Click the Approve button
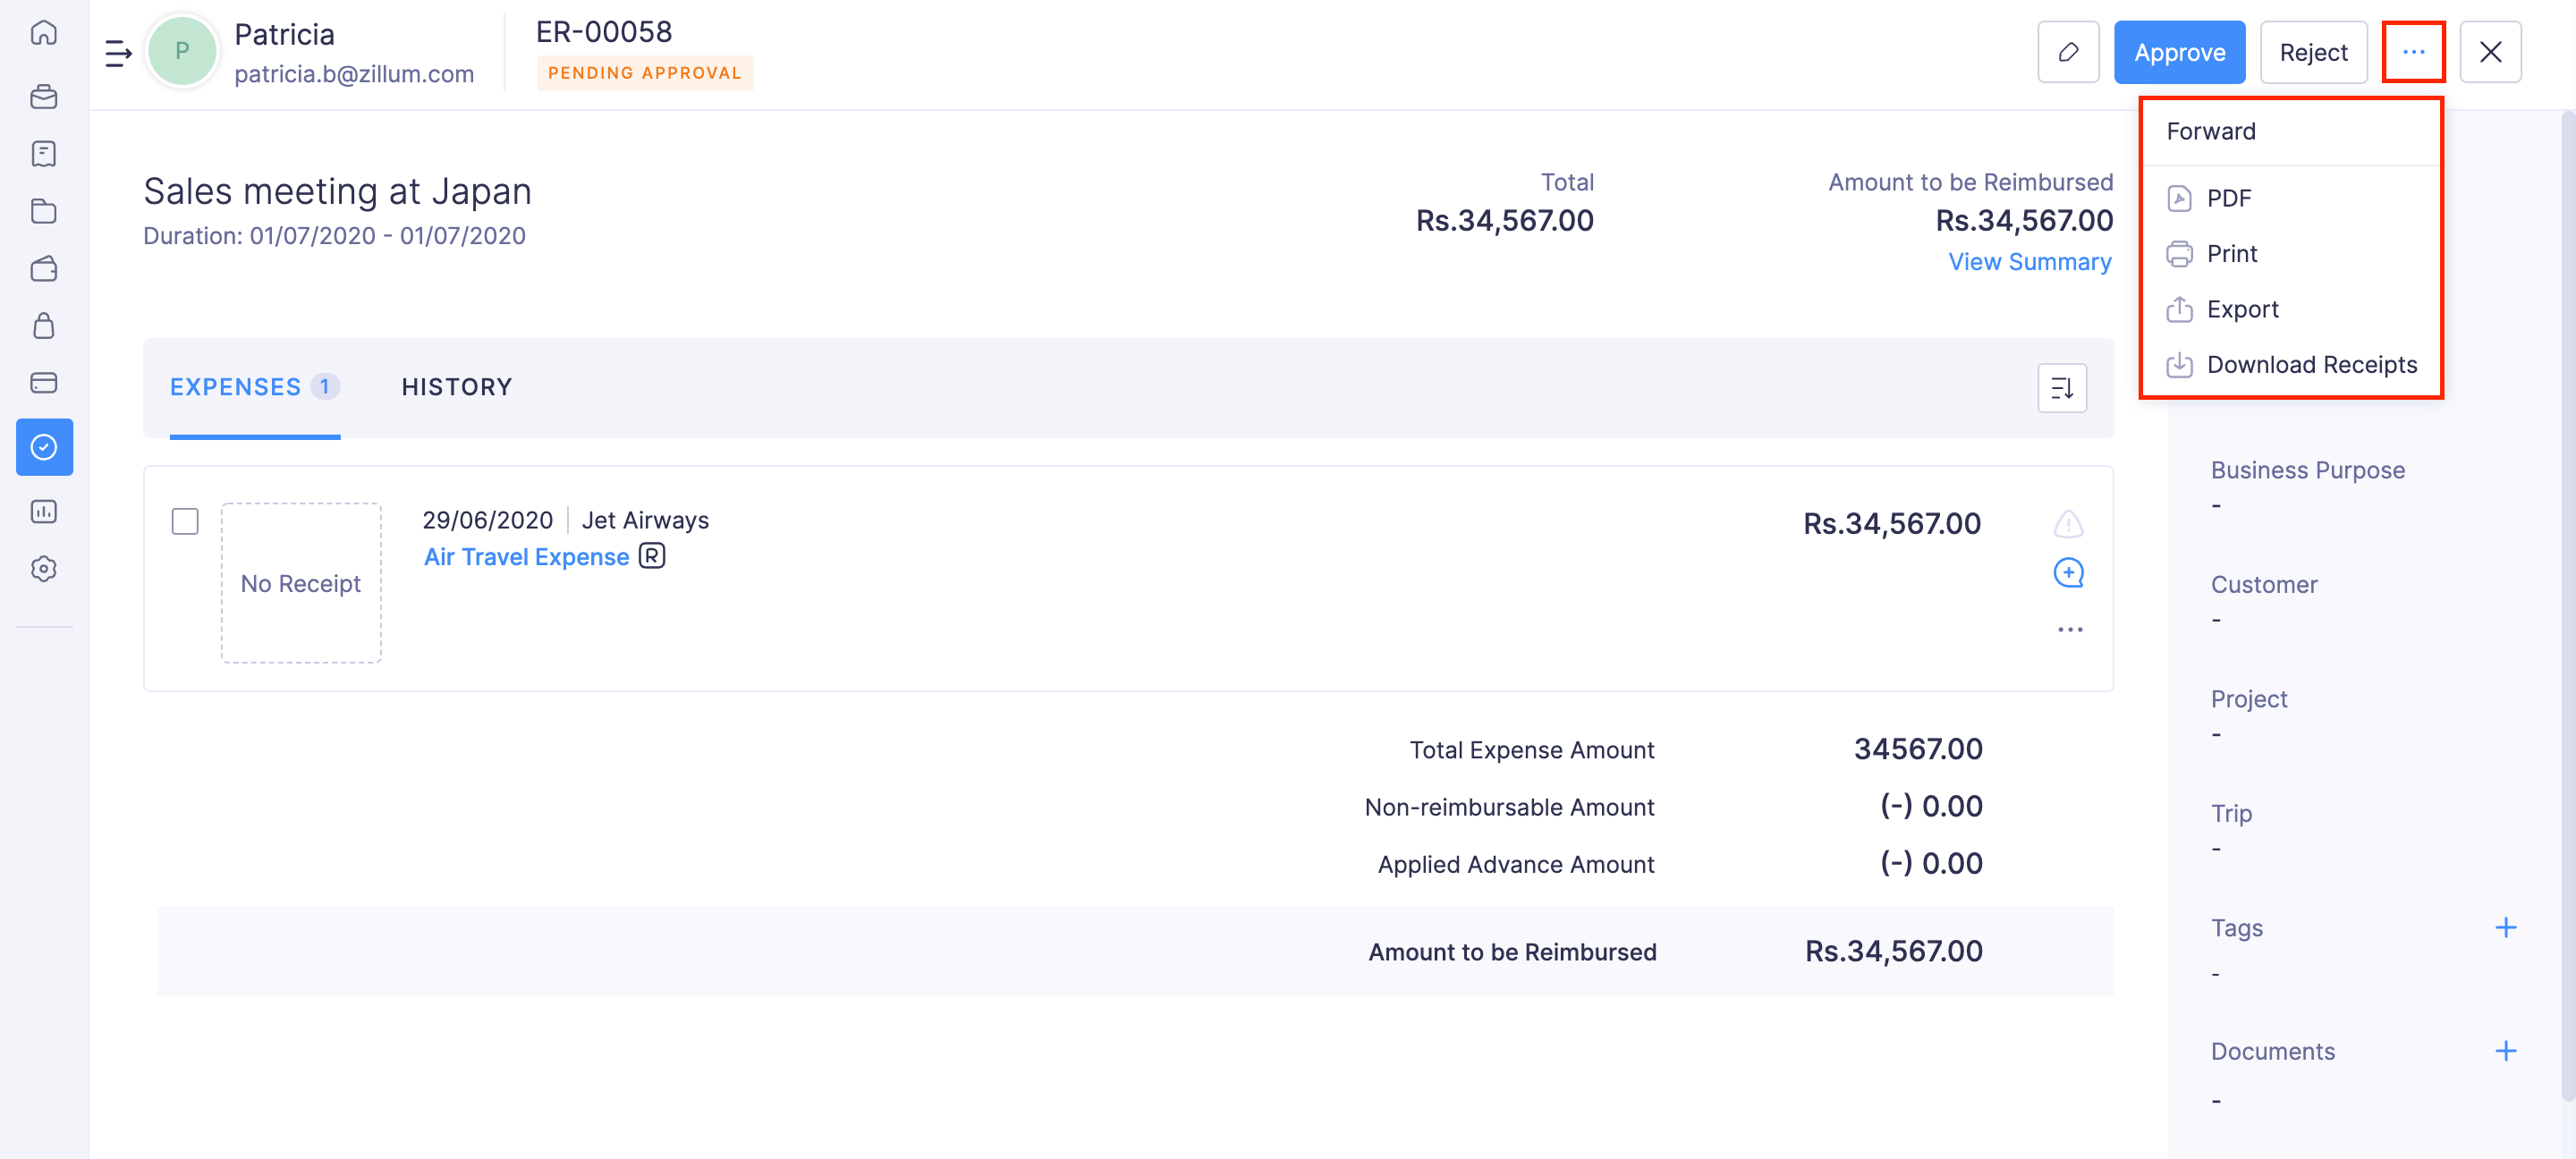 click(x=2179, y=52)
